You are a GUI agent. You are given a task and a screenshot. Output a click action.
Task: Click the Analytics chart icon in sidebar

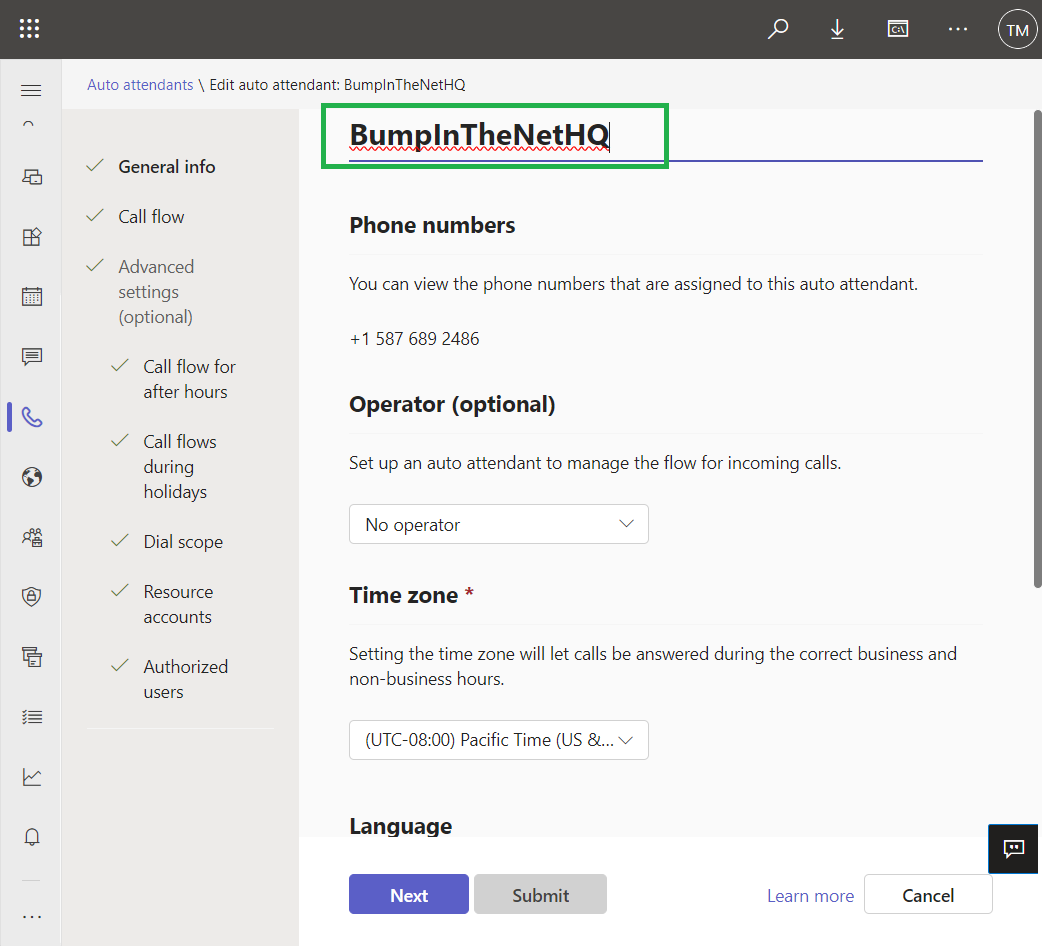[32, 777]
